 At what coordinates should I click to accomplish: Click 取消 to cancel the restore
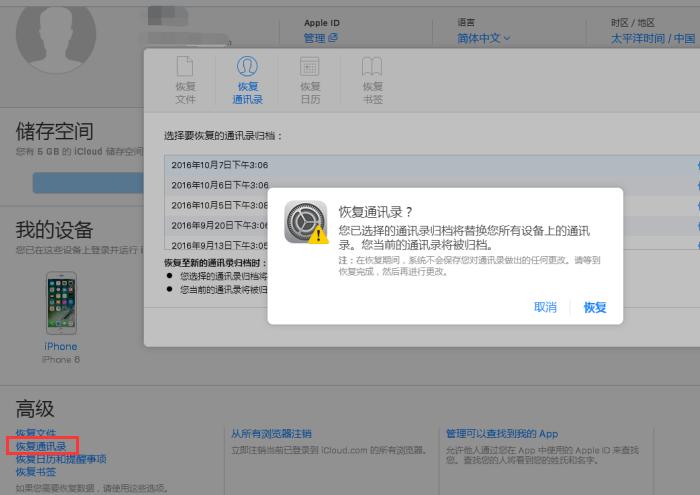[545, 307]
